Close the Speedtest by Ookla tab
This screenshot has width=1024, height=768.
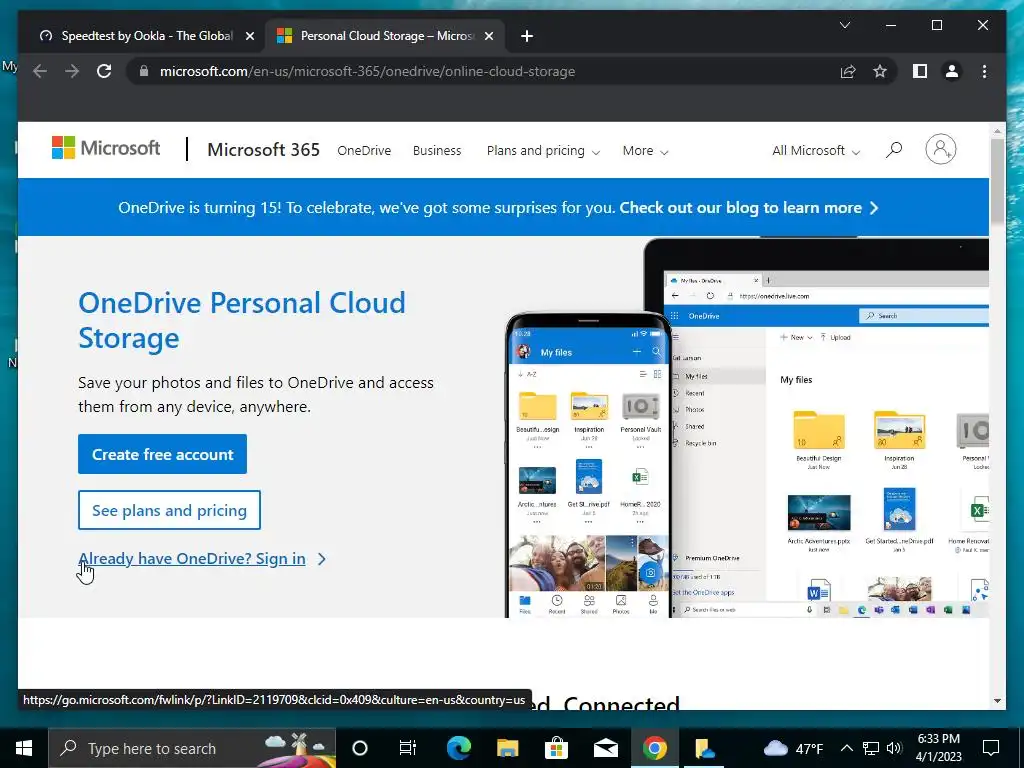(249, 36)
